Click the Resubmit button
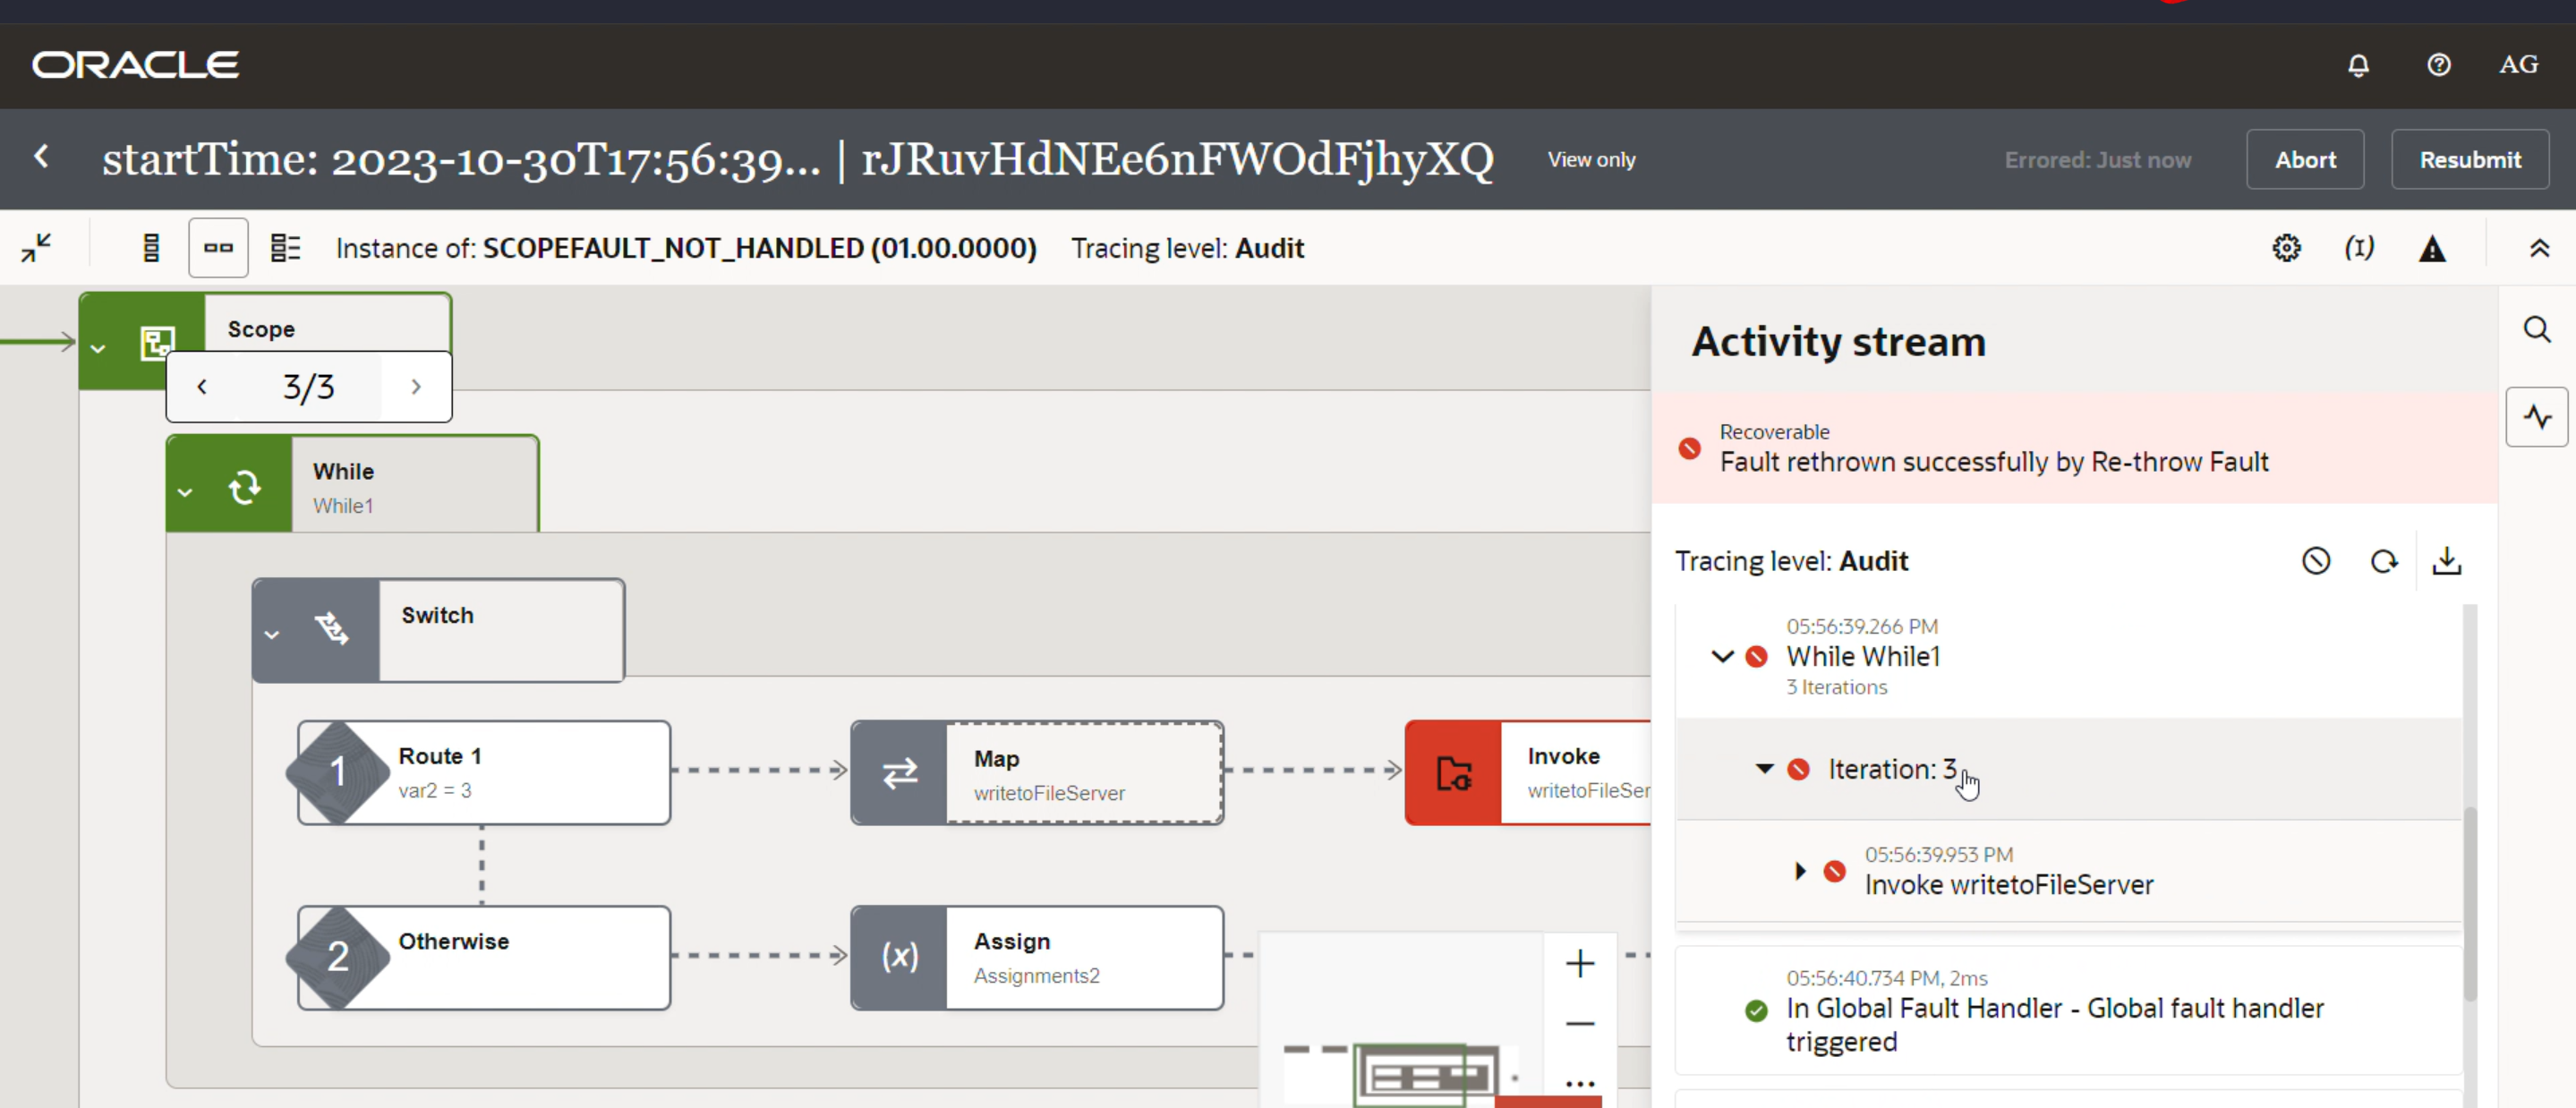Image resolution: width=2576 pixels, height=1108 pixels. click(2470, 159)
